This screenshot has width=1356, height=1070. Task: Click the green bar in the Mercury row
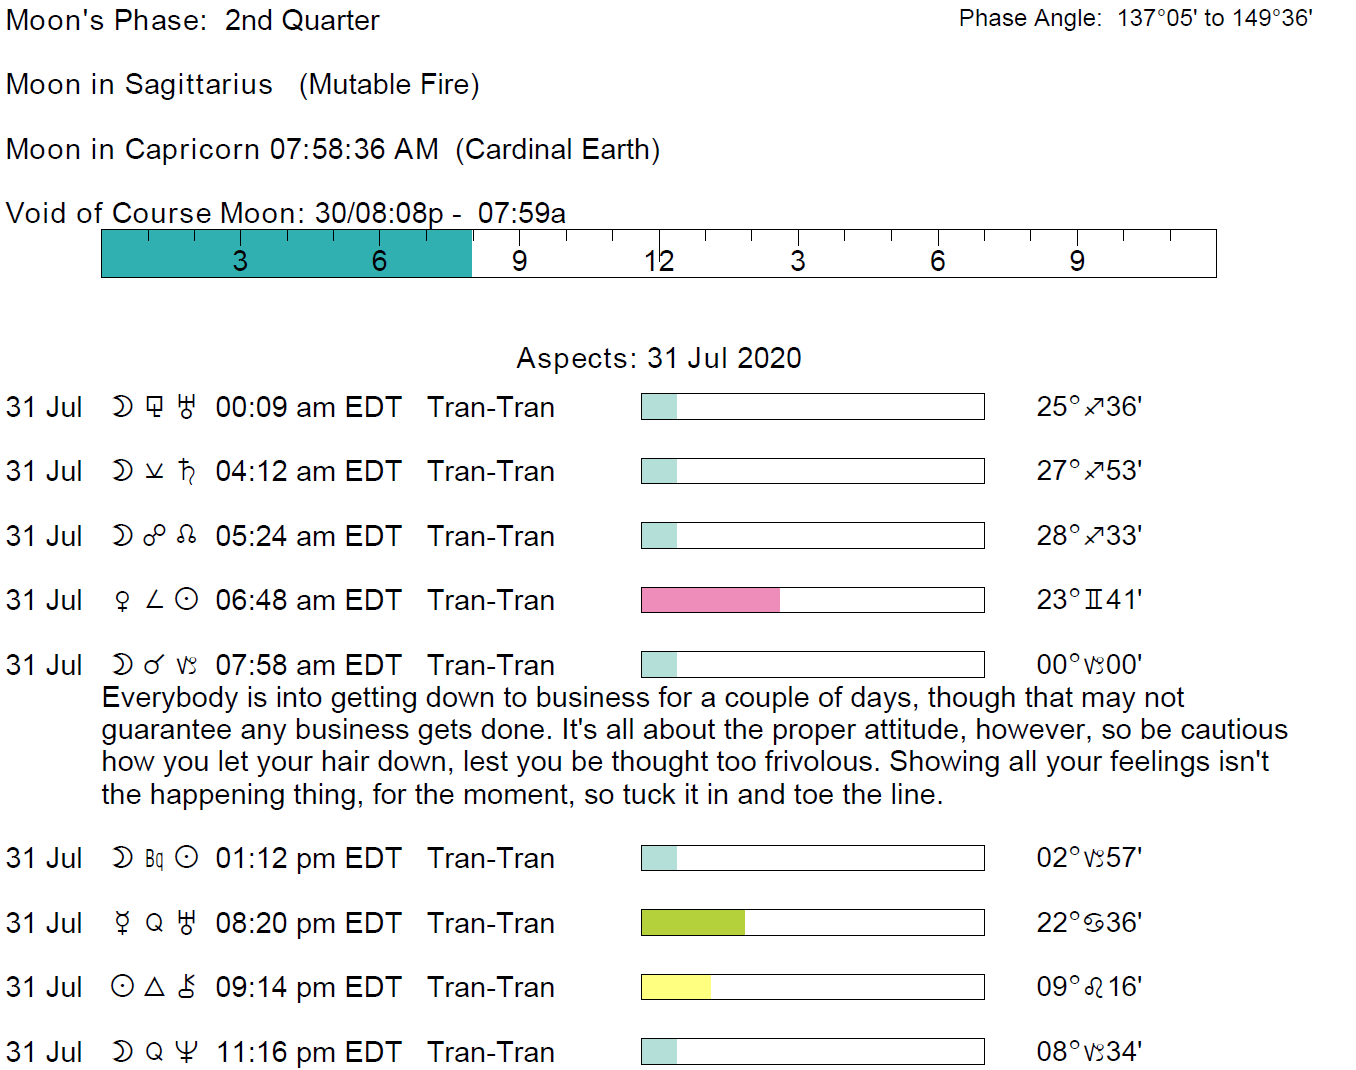(x=692, y=923)
